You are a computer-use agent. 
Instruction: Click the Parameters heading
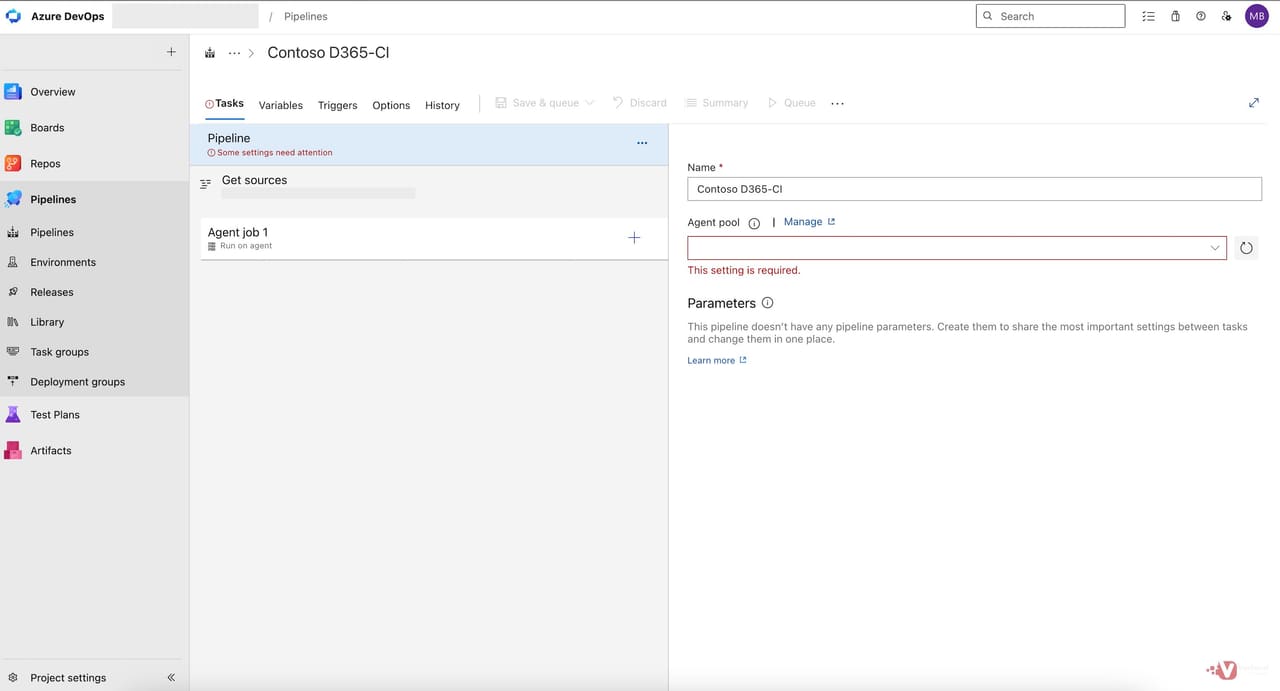721,303
